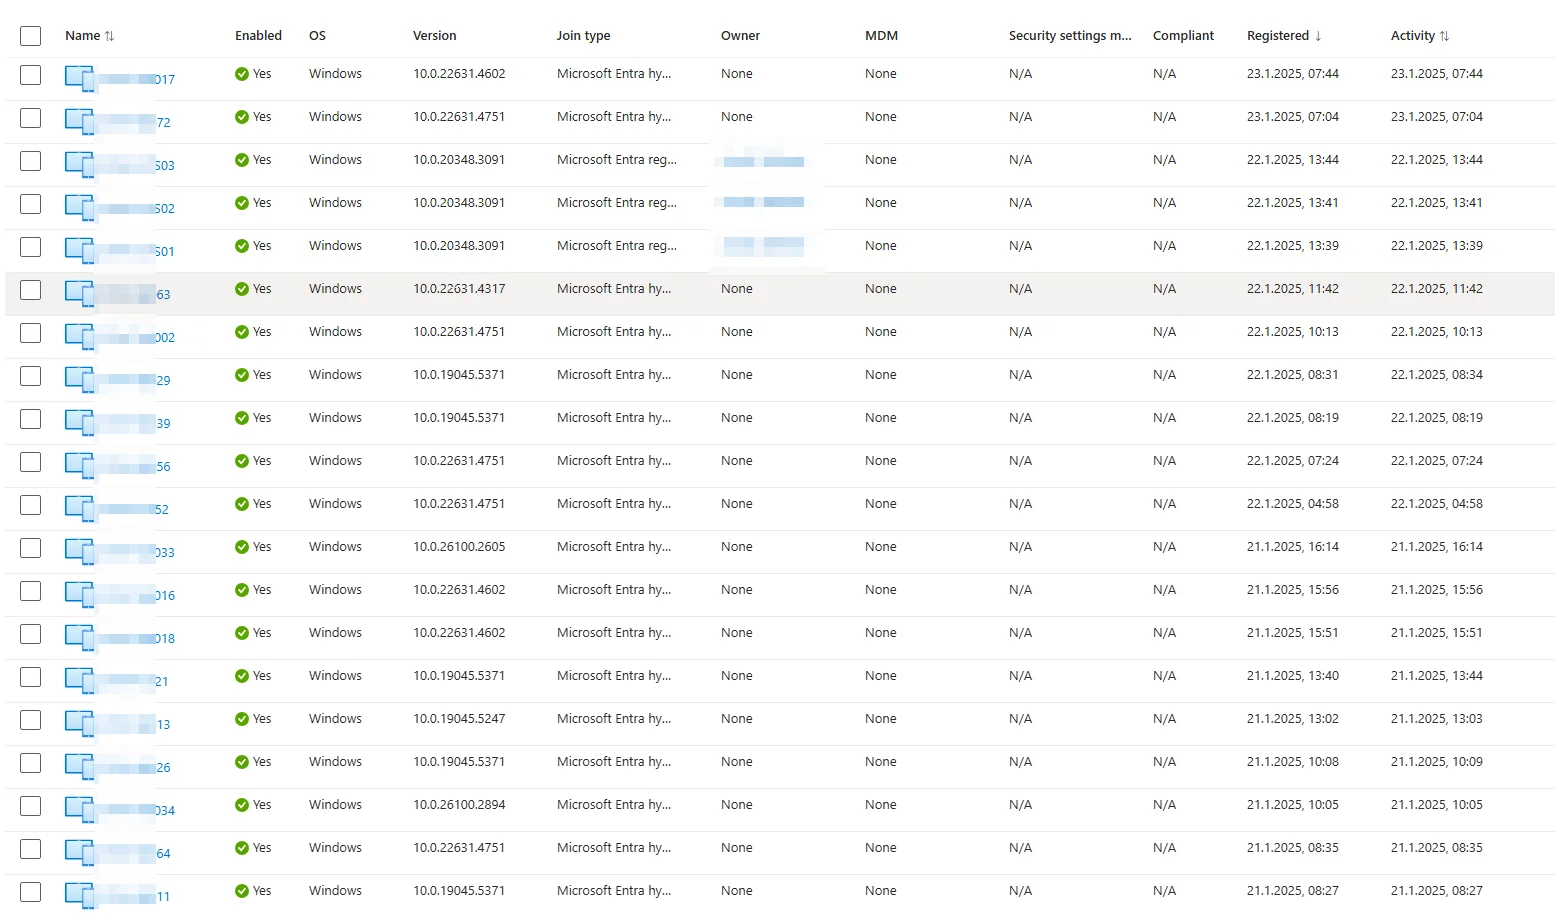Mark the checkbox for the device ending 13

pyautogui.click(x=31, y=720)
